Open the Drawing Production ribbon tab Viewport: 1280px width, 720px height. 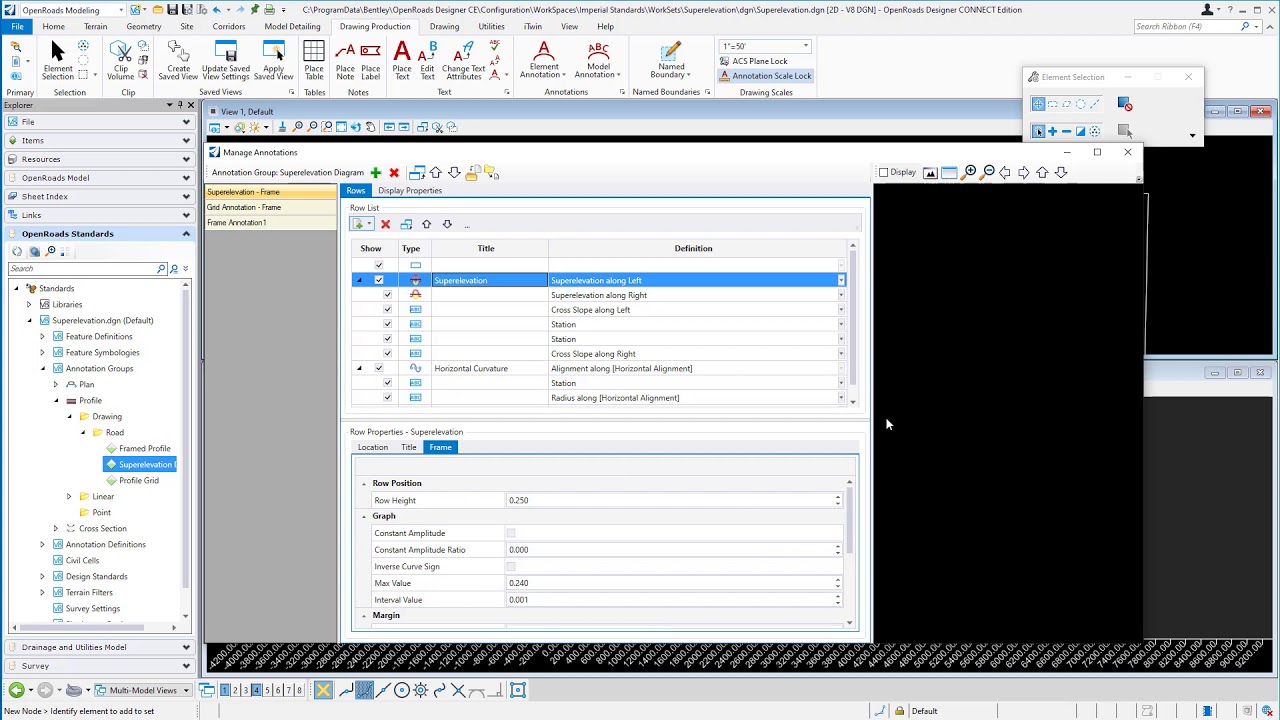click(375, 26)
